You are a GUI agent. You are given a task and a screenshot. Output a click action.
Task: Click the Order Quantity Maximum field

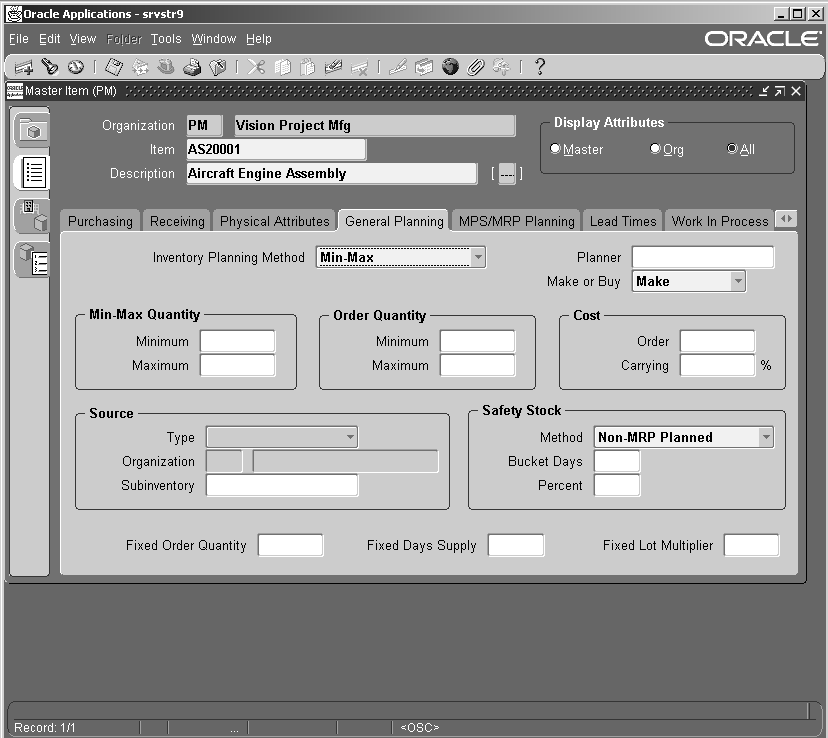[x=477, y=365]
